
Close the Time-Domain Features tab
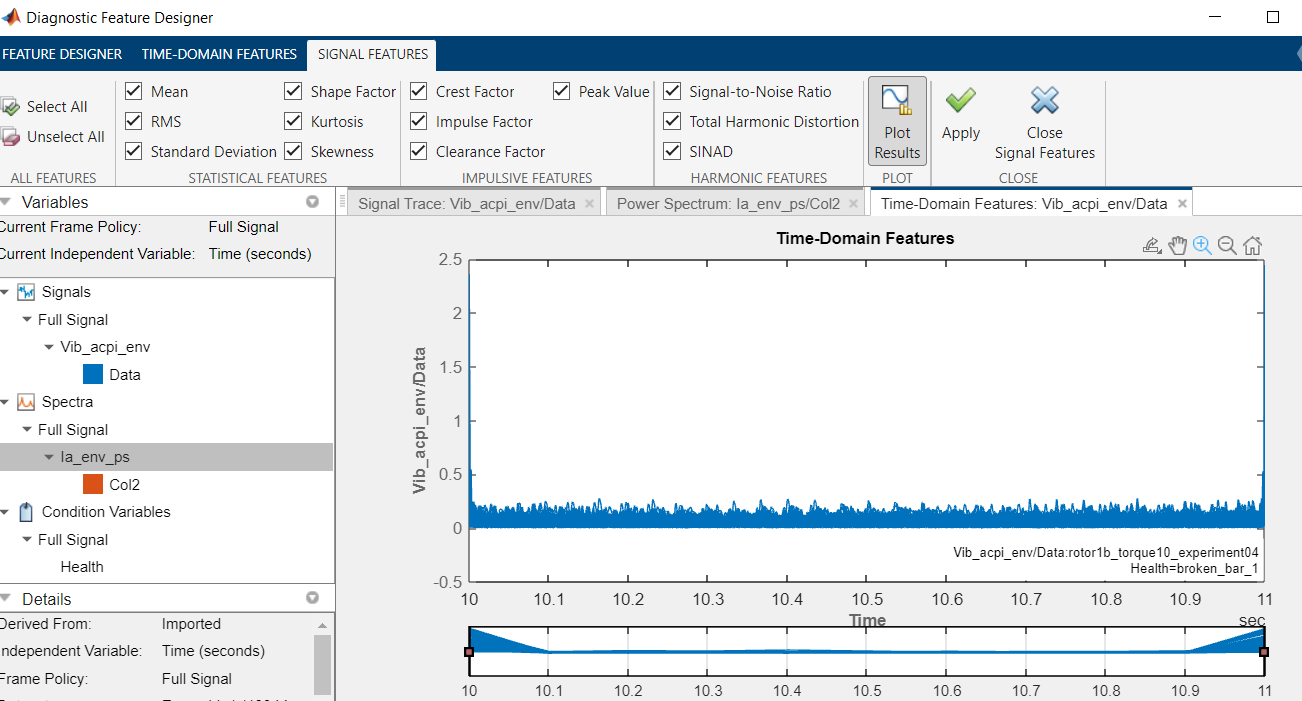point(1181,203)
